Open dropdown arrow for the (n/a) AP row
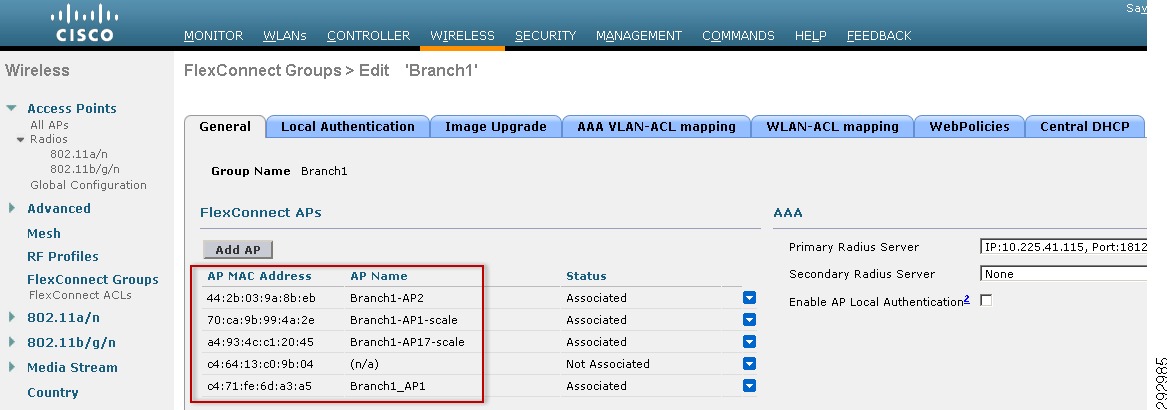 tap(749, 364)
